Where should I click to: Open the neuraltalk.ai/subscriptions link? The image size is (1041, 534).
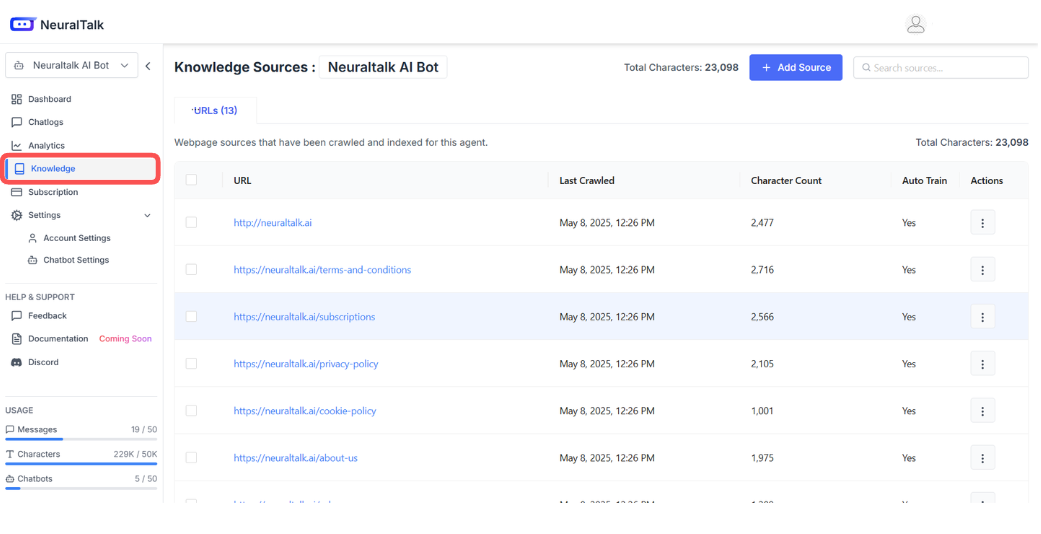pos(304,317)
